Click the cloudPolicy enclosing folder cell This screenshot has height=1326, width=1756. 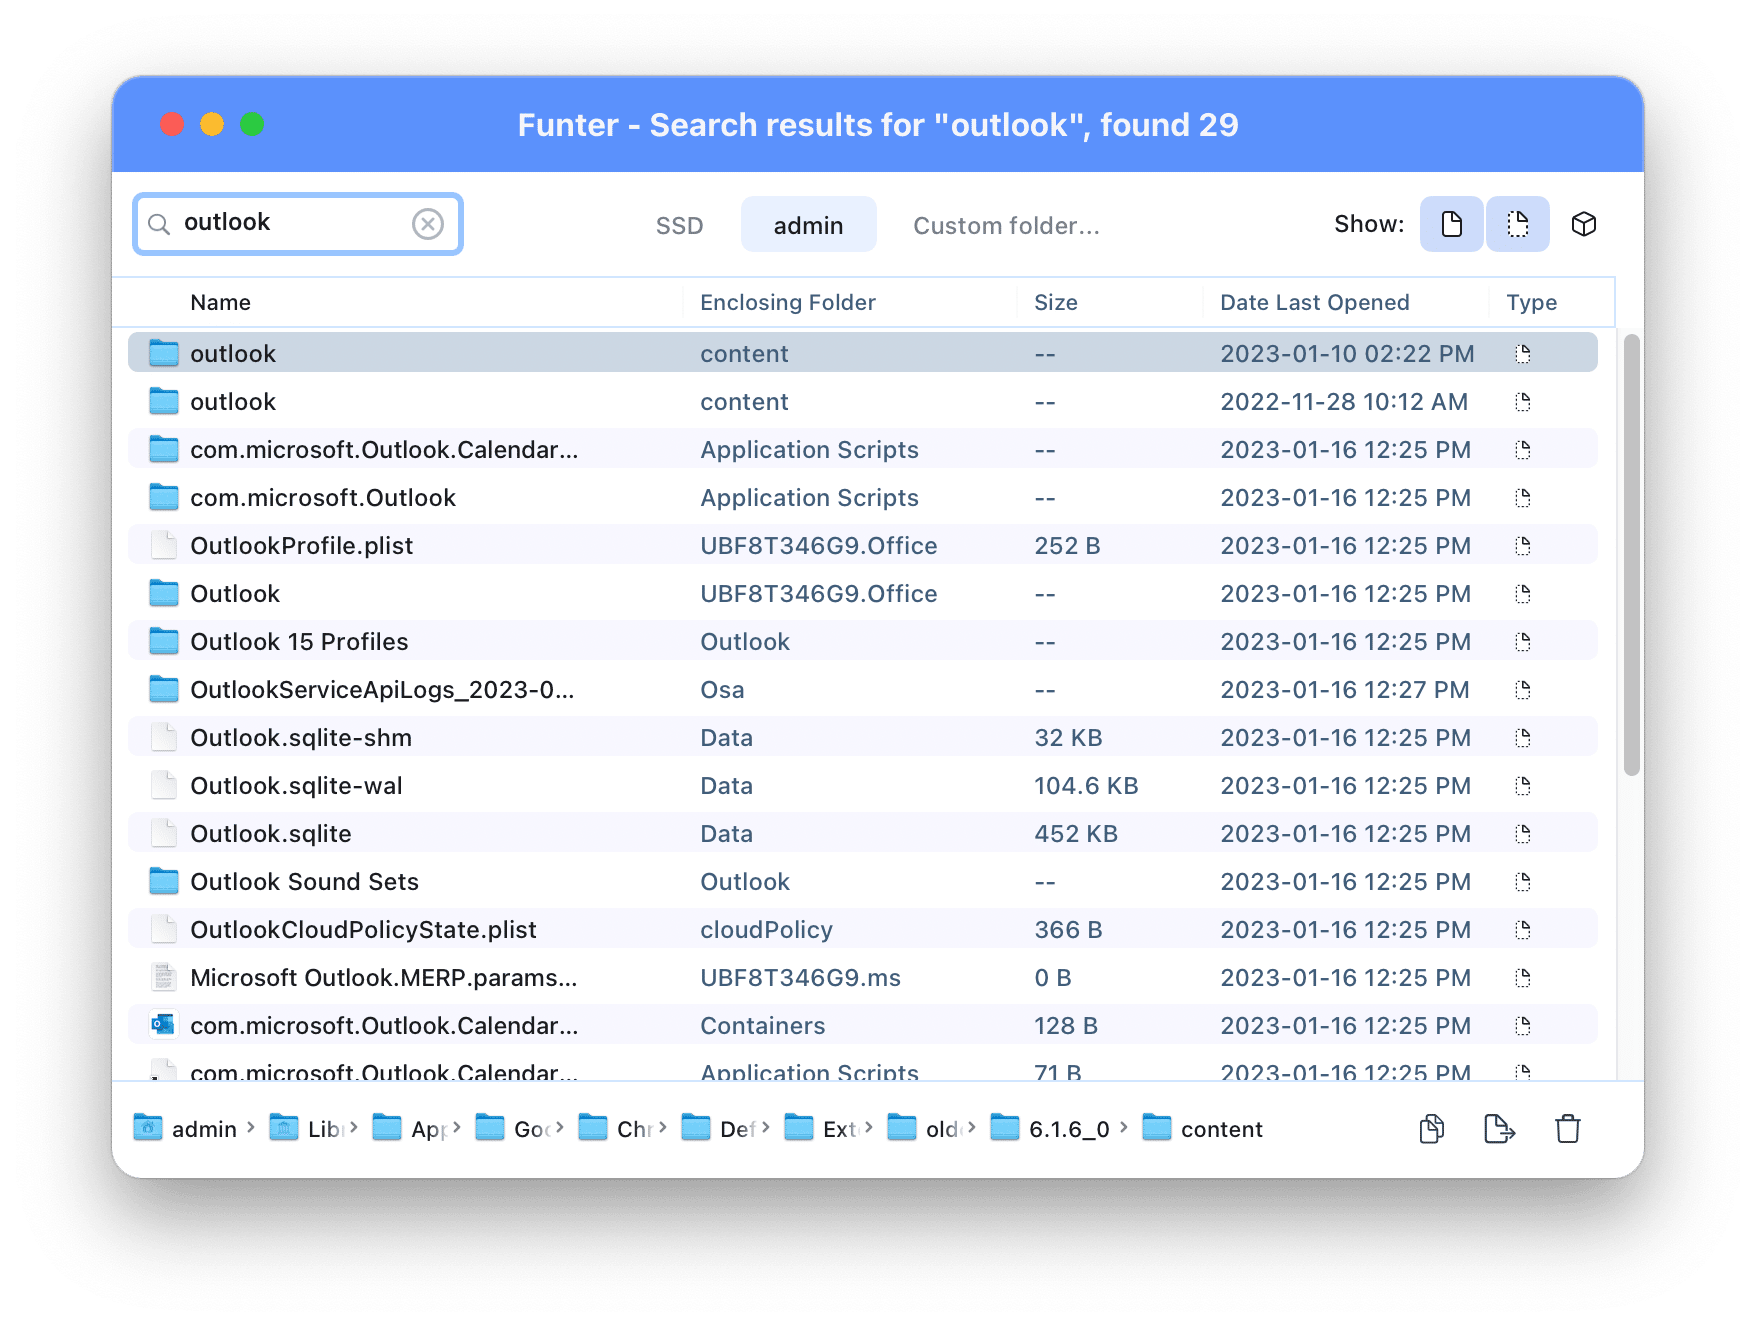[x=766, y=930]
